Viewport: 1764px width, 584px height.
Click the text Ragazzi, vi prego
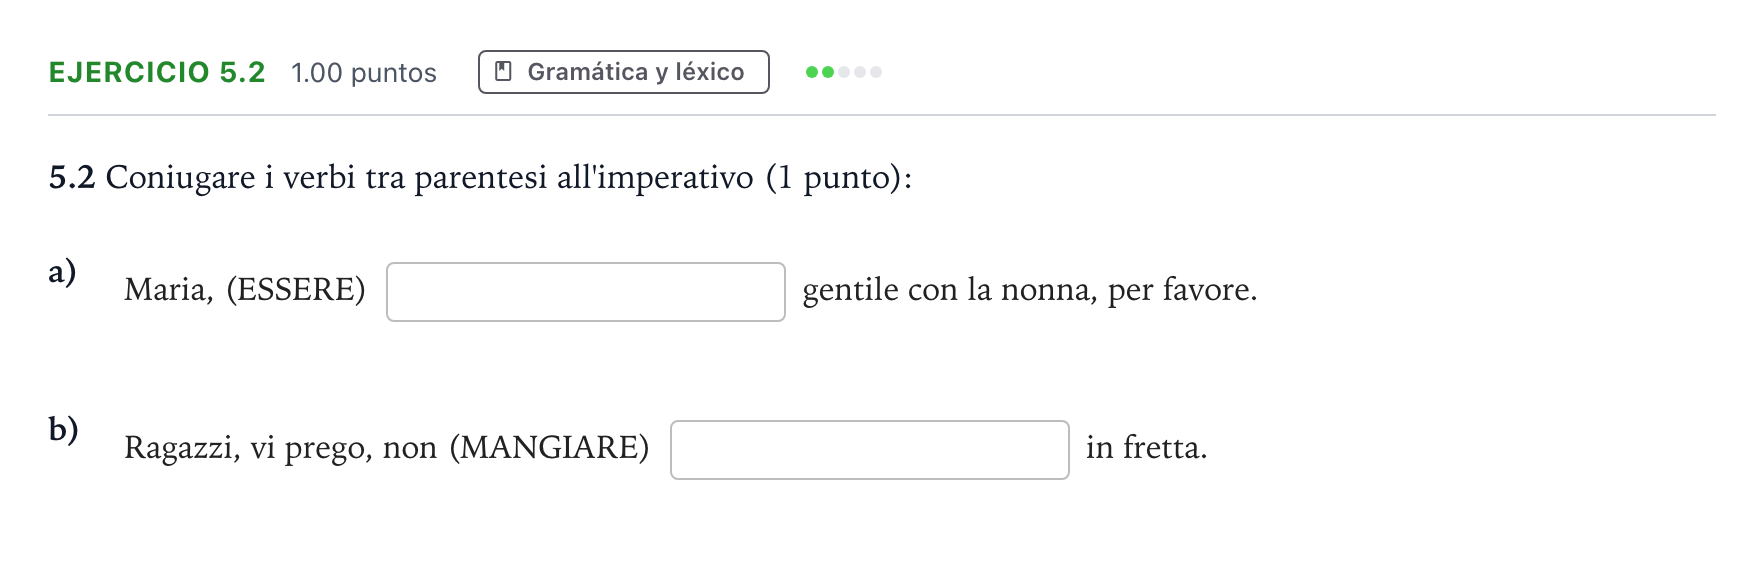249,448
